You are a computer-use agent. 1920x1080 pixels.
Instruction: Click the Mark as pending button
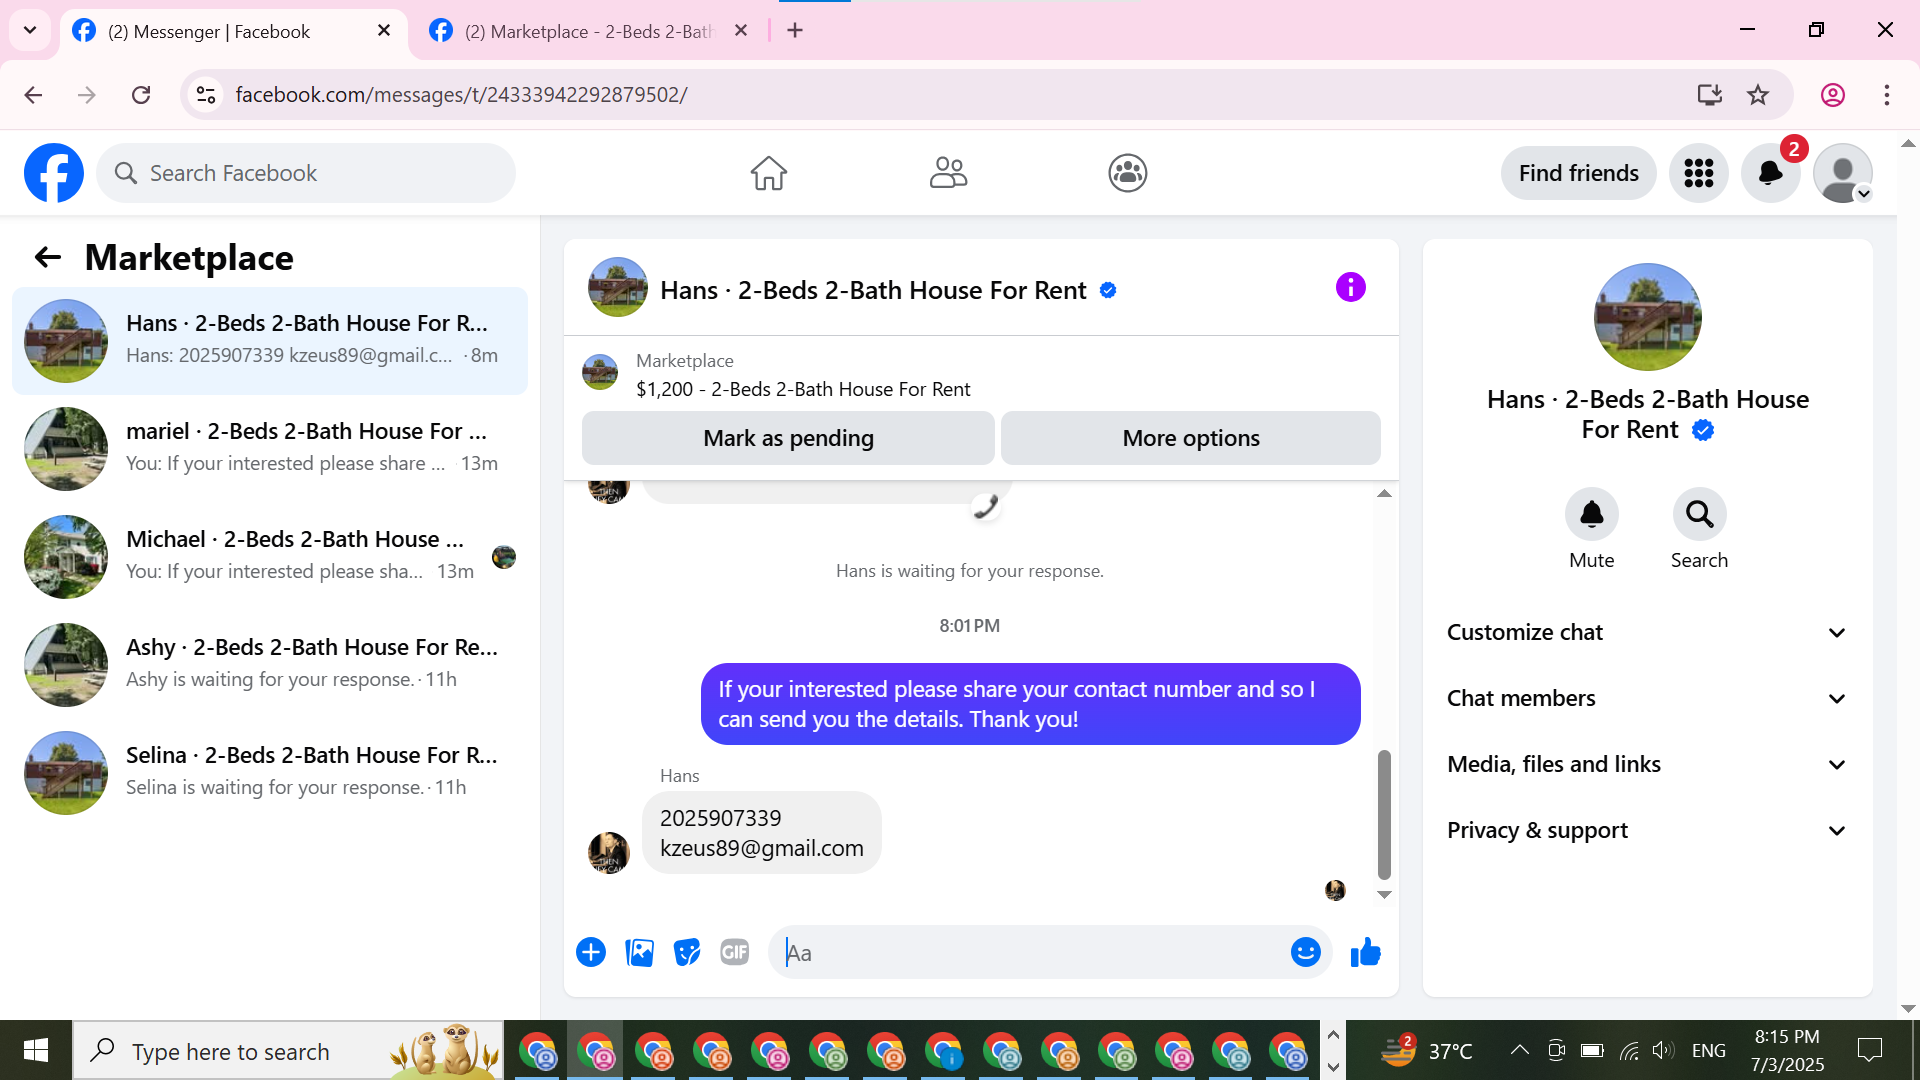tap(788, 438)
